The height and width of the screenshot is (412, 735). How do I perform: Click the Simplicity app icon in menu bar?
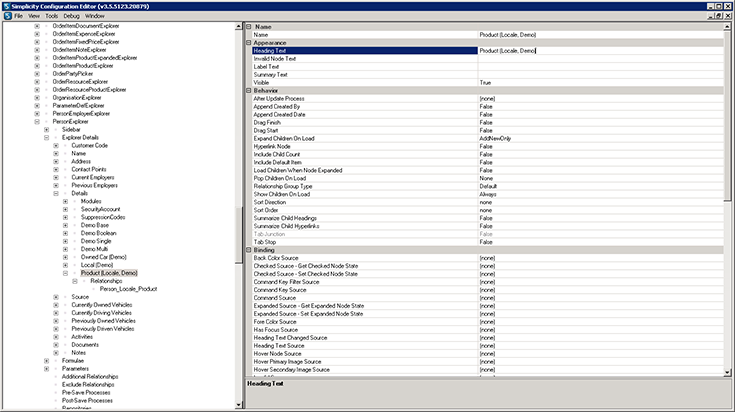point(8,16)
